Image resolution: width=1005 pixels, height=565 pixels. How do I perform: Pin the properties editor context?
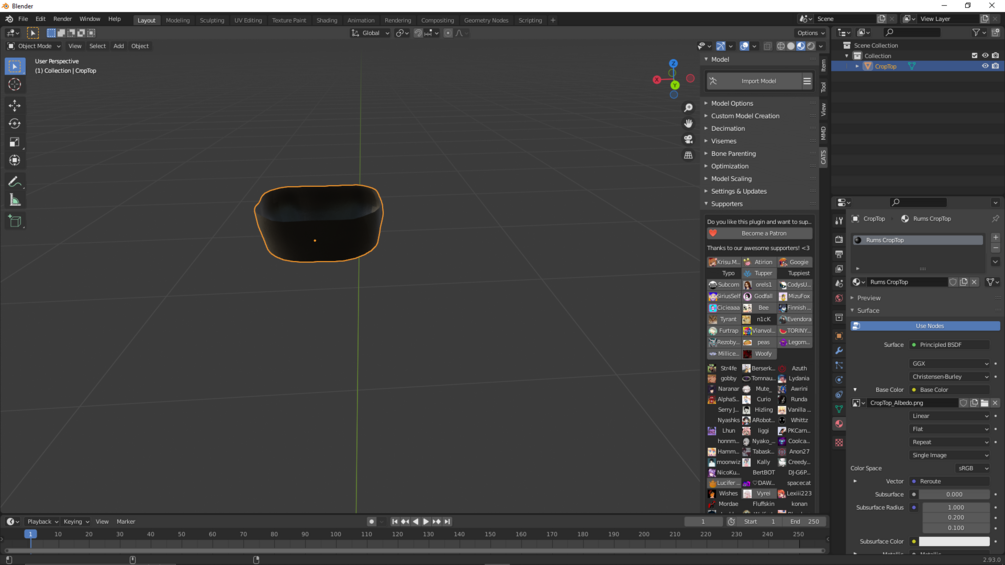[x=995, y=218]
